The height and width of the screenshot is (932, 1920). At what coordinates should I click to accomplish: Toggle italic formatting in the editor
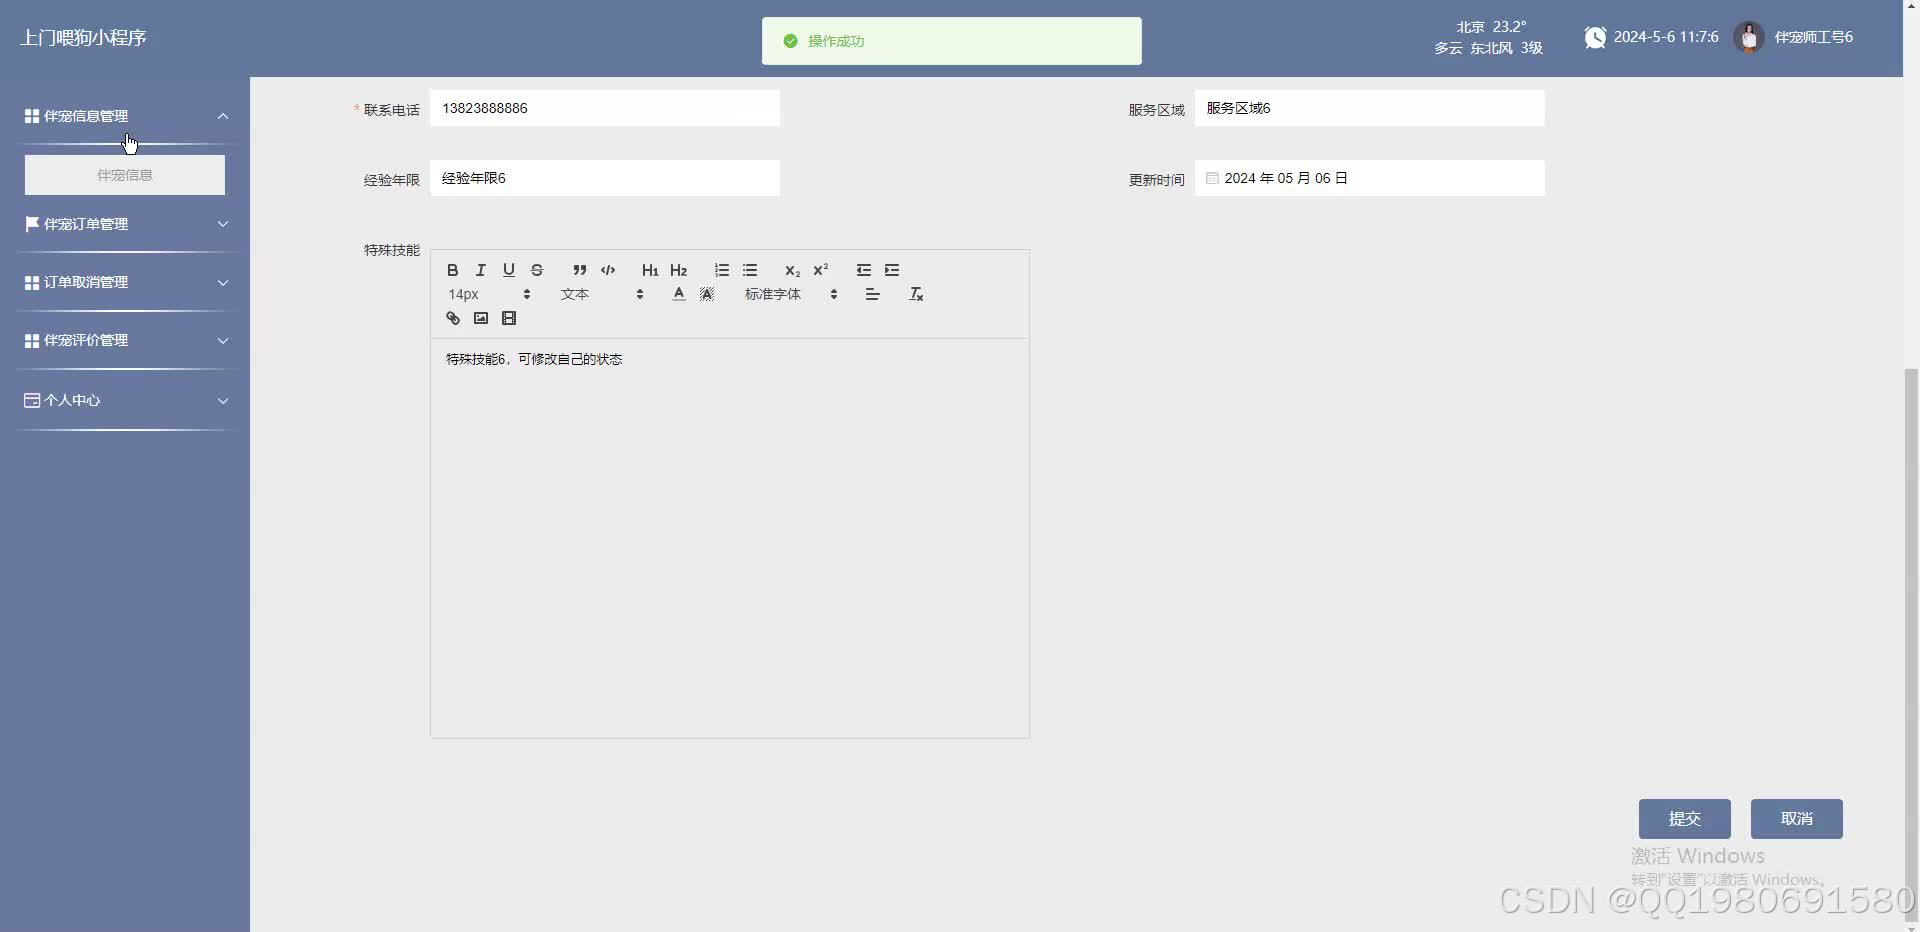coord(480,270)
